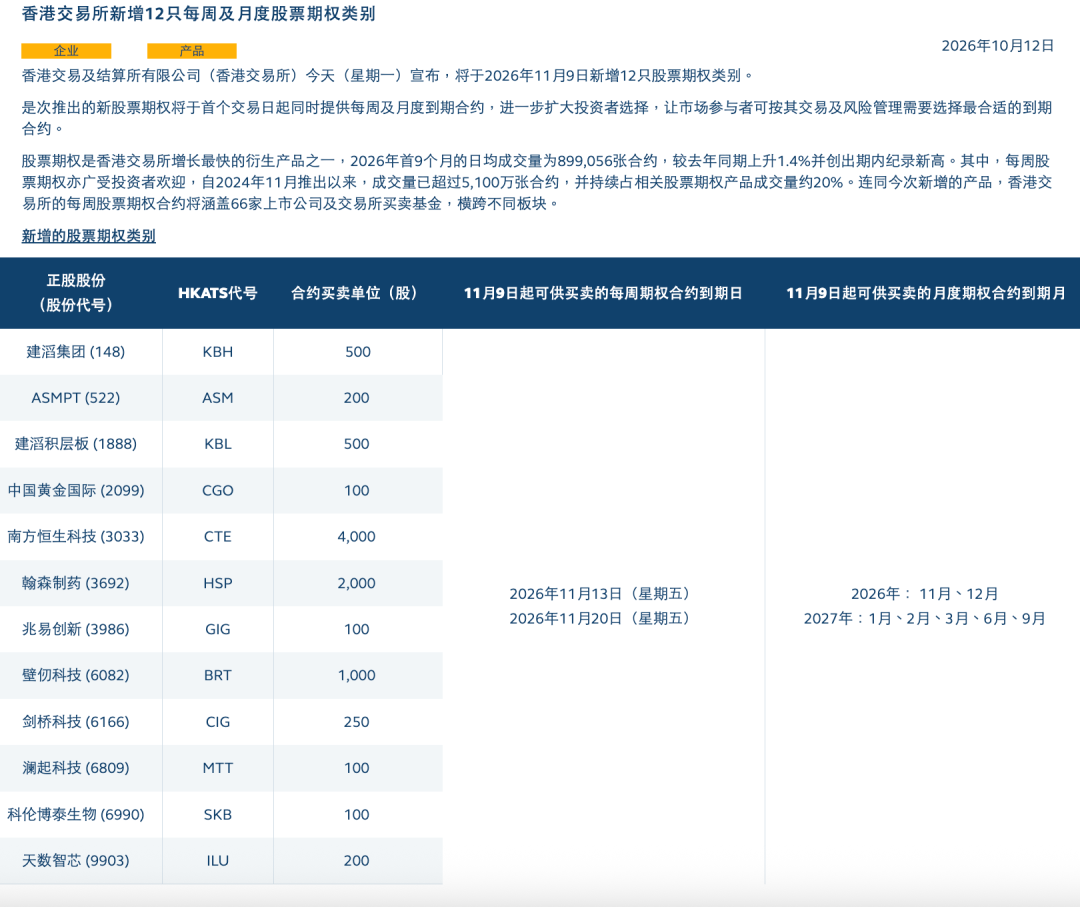Click the KBL HKATS code
Screen dimensions: 1080x907
(x=218, y=444)
